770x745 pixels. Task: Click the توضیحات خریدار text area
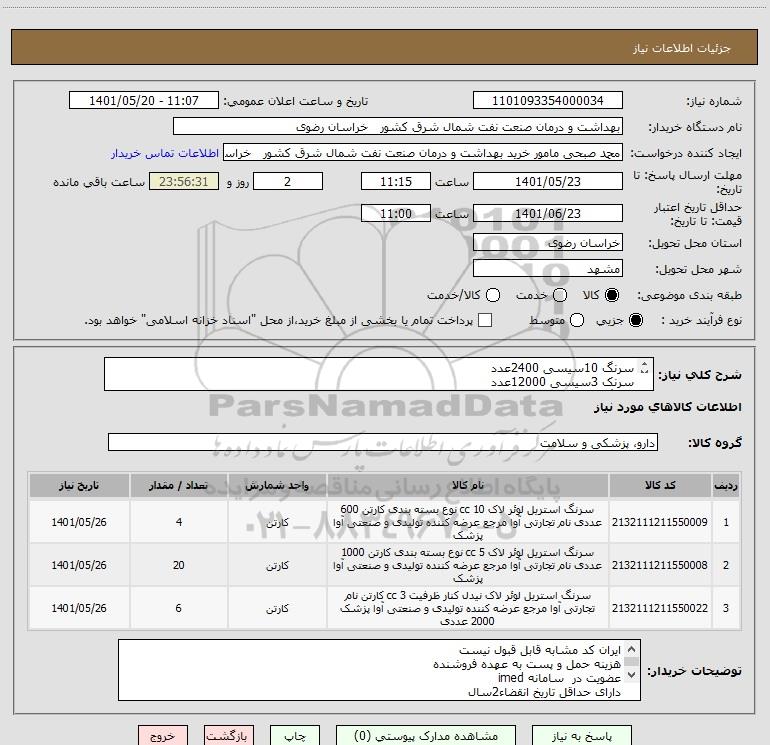(379, 670)
